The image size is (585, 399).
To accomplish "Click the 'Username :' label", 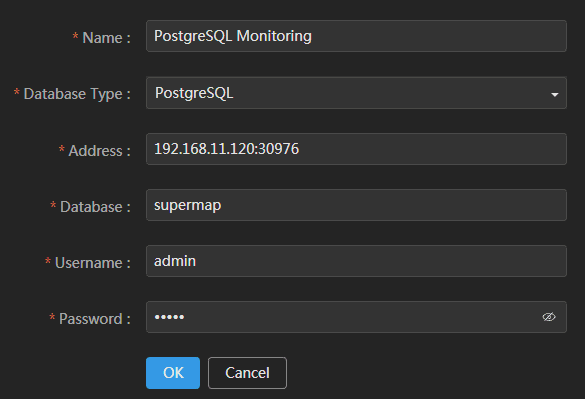I will (x=93, y=263).
